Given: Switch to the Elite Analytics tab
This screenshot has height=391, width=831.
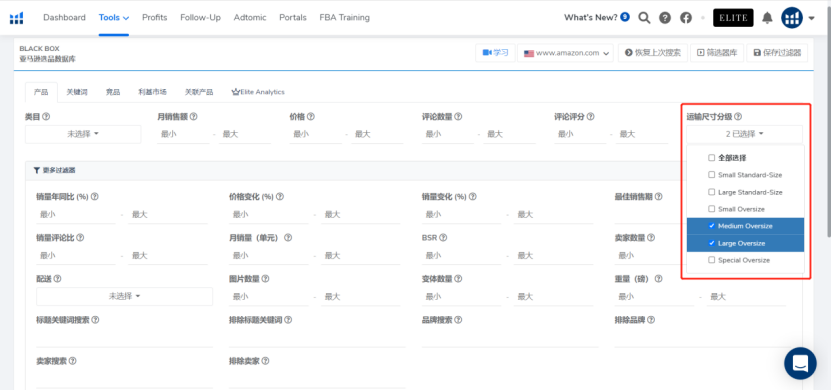Looking at the screenshot, I should click(x=258, y=92).
